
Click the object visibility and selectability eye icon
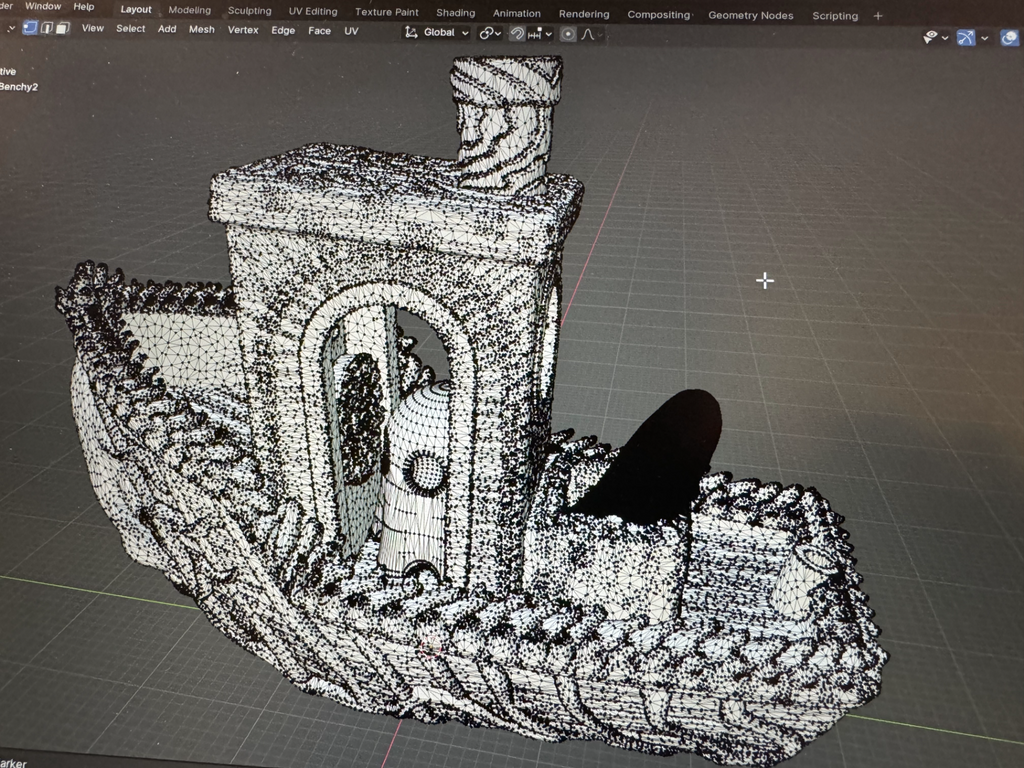pyautogui.click(x=930, y=37)
